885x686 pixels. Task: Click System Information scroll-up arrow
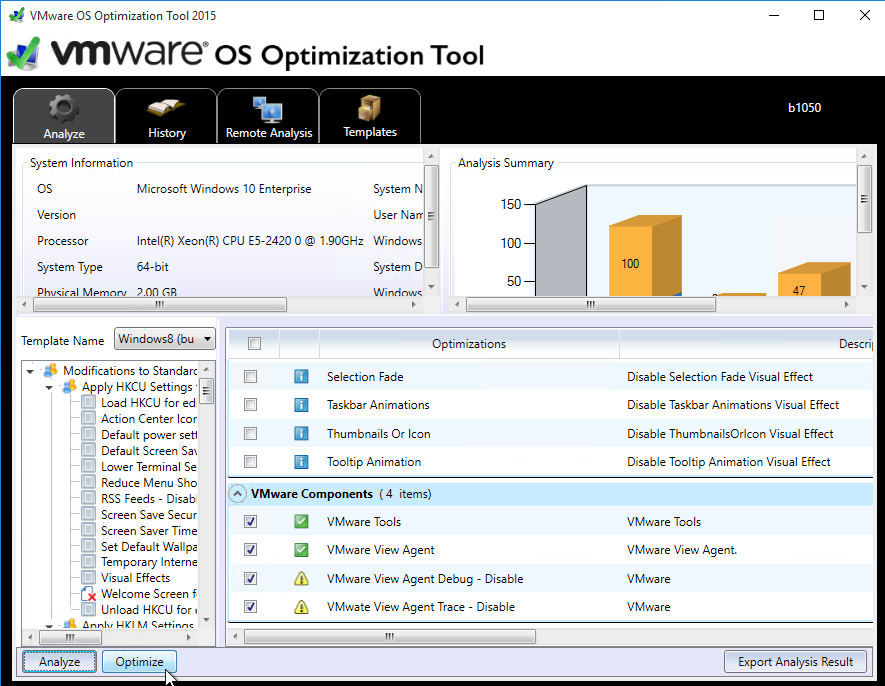(431, 156)
